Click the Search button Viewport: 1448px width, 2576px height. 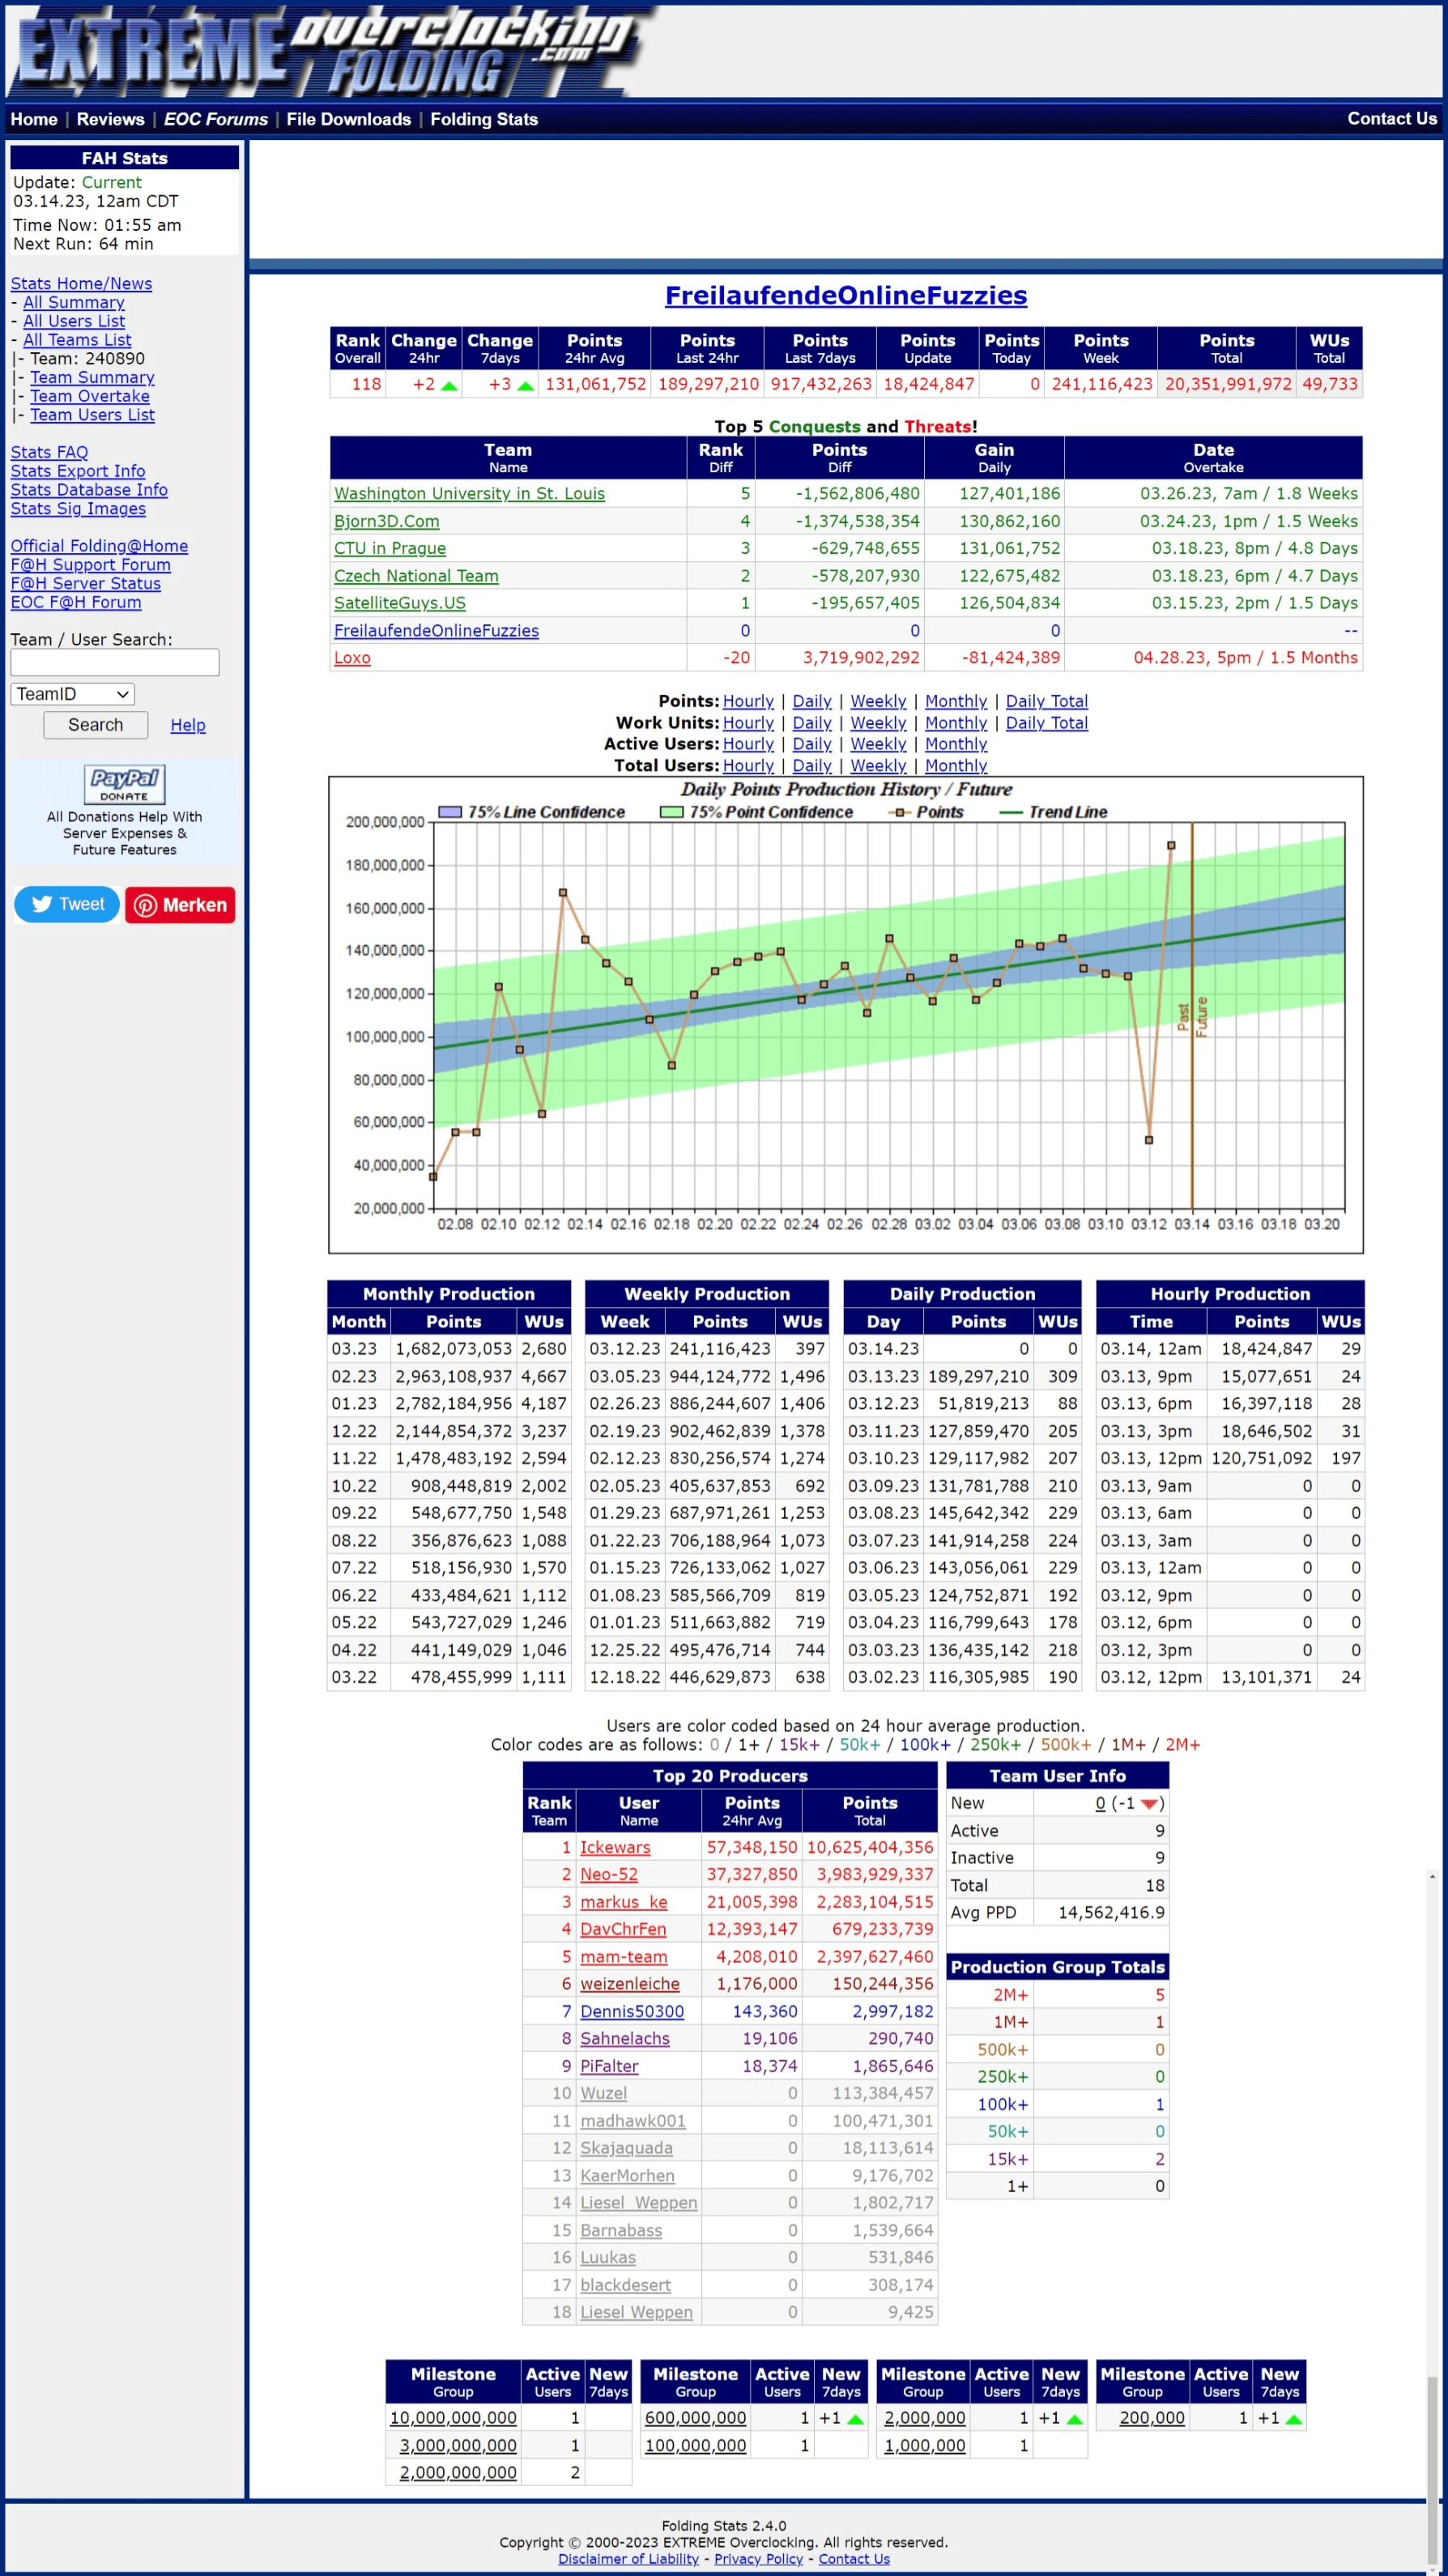point(96,725)
